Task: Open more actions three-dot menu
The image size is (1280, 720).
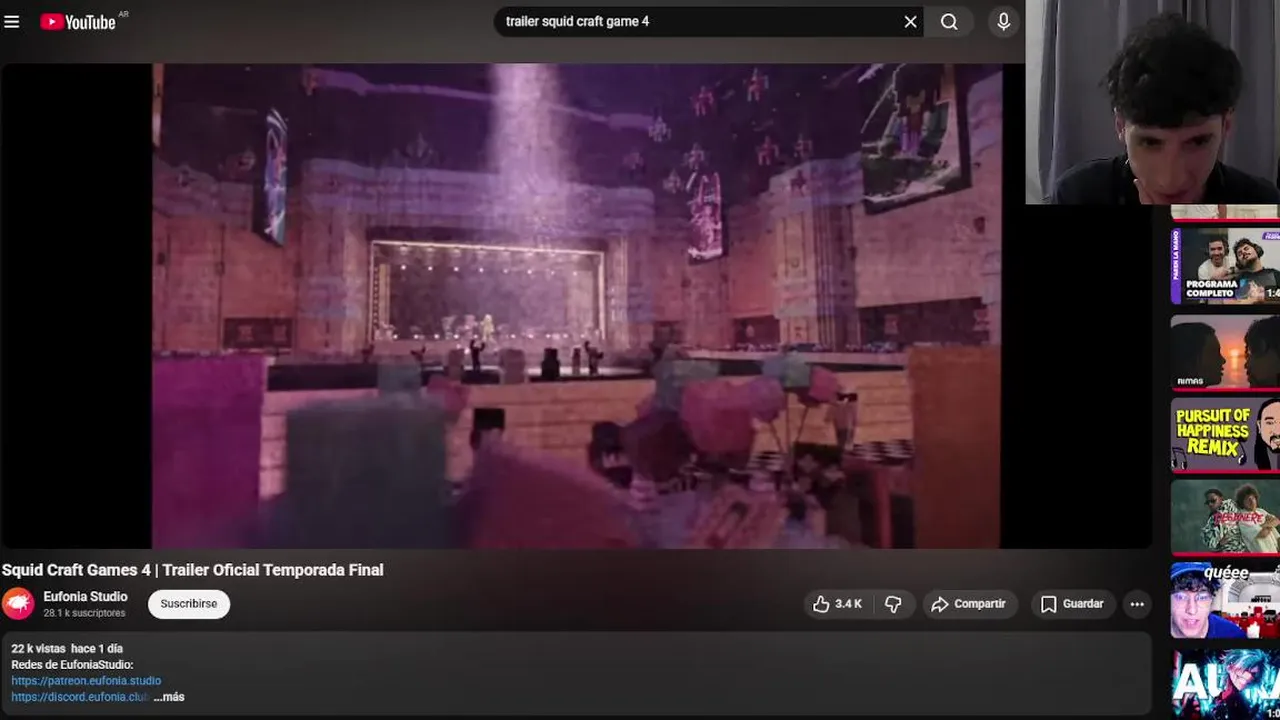Action: pos(1136,604)
